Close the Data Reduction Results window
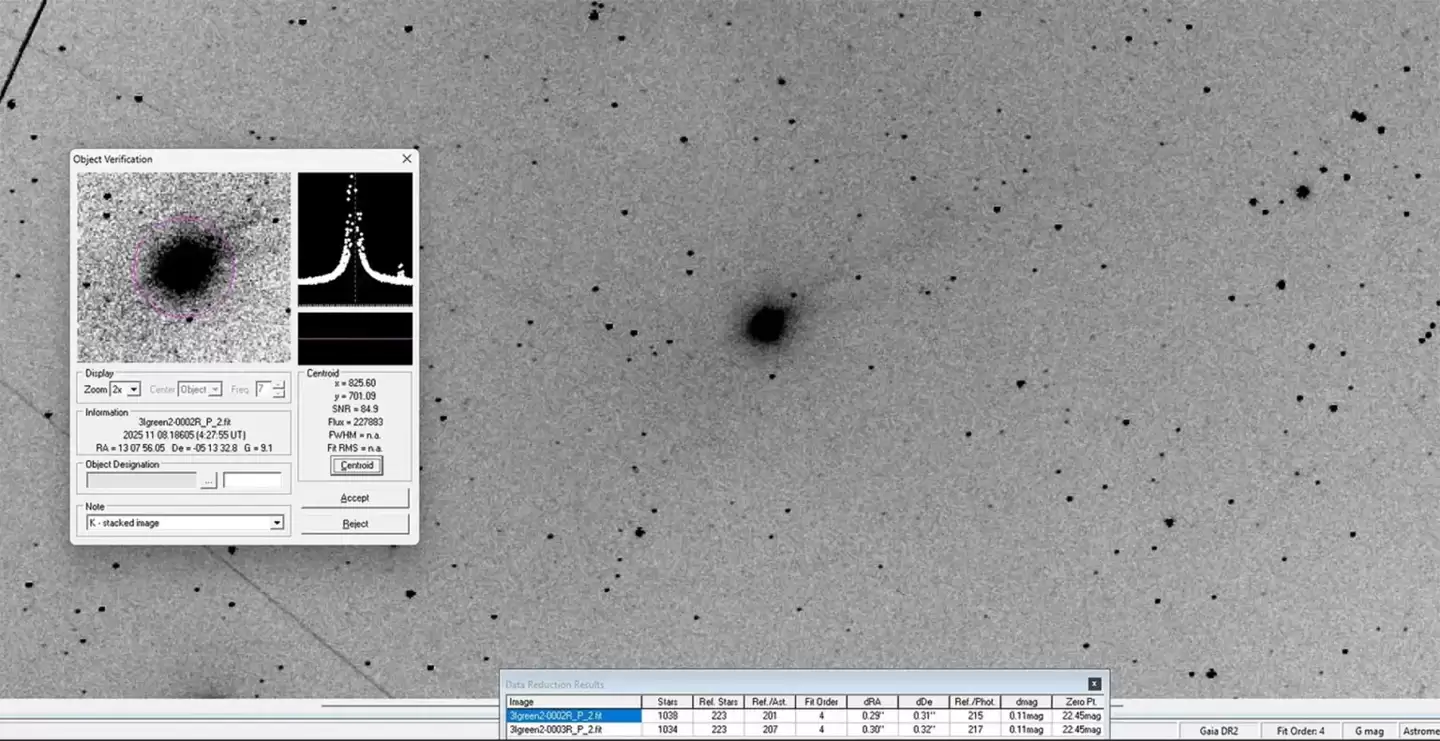Image resolution: width=1440 pixels, height=741 pixels. coord(1093,684)
